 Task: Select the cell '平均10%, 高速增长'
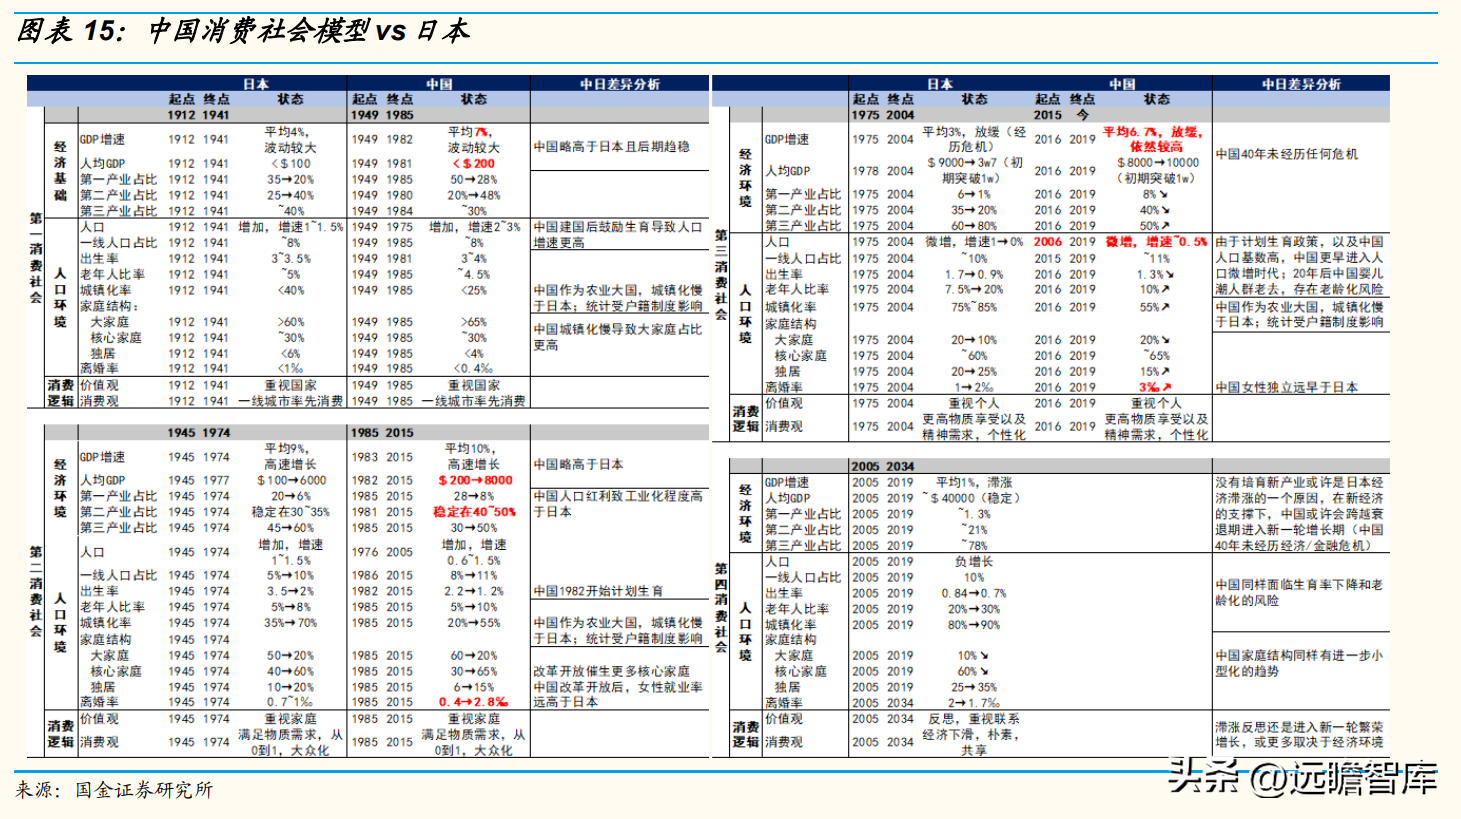[x=474, y=457]
